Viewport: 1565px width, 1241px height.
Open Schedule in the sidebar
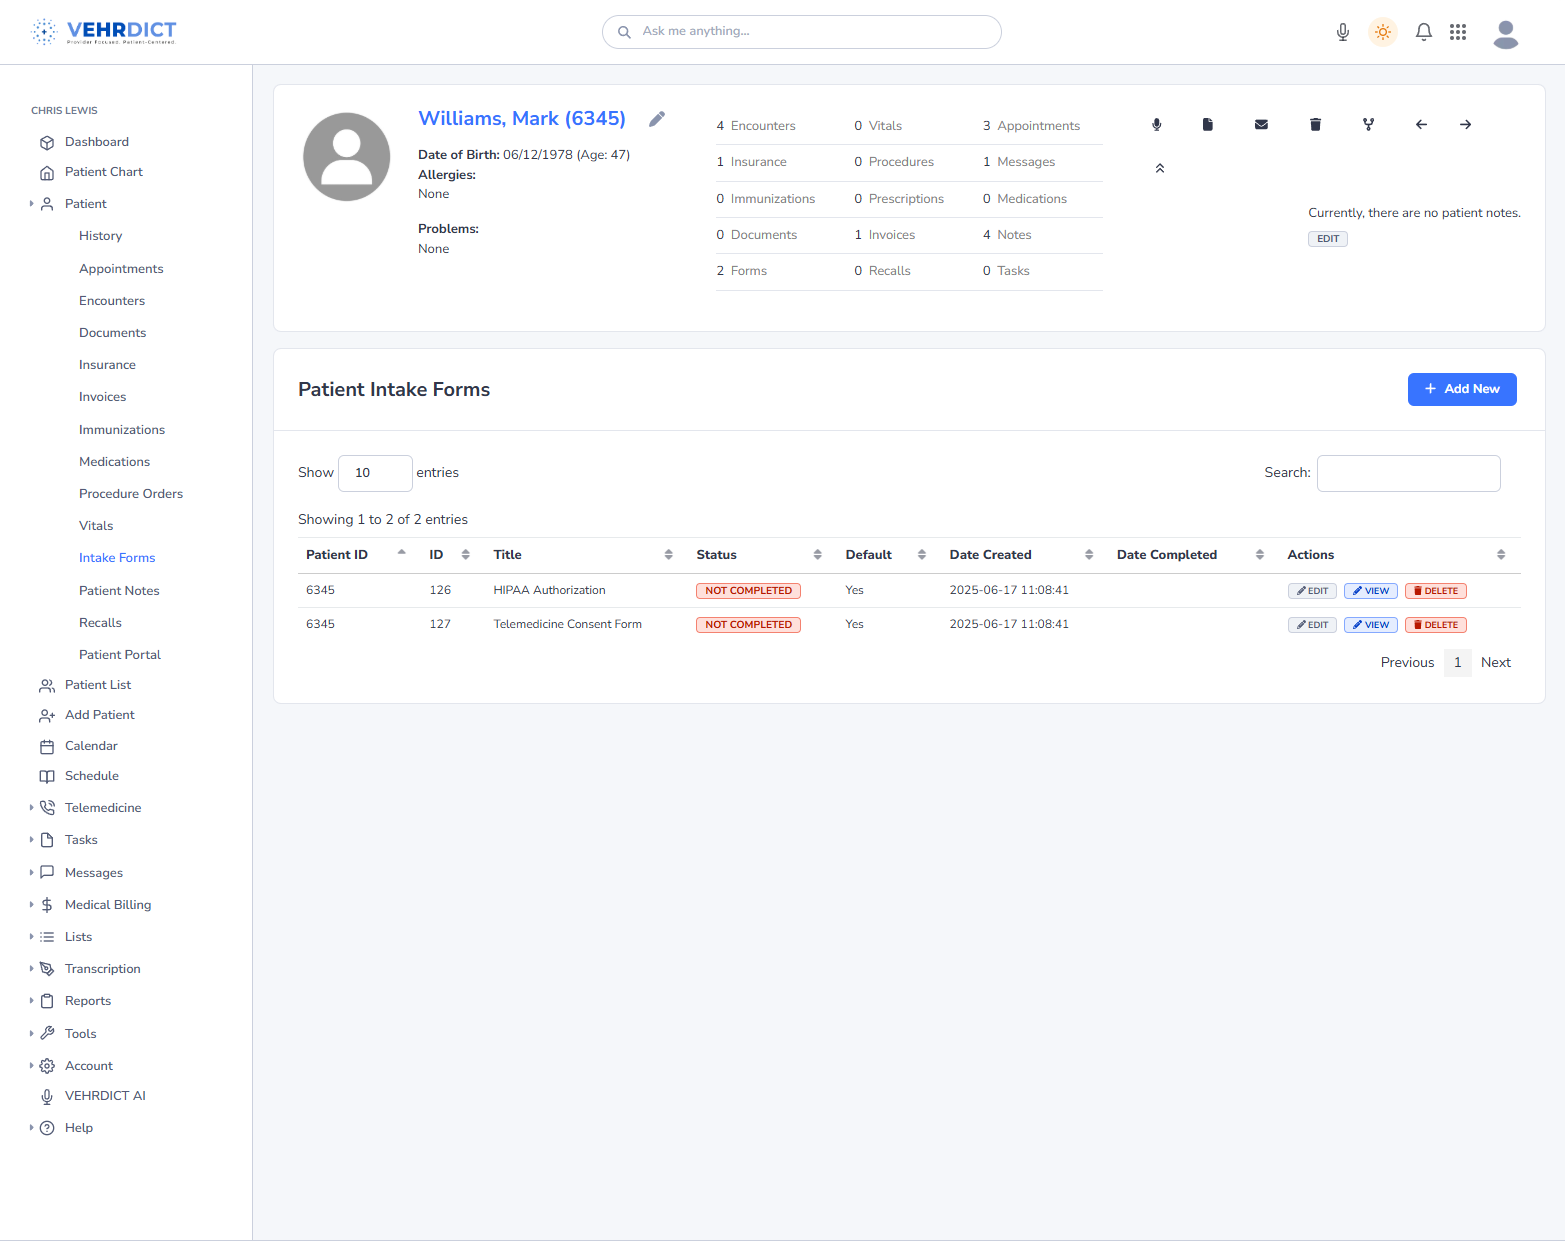(x=92, y=776)
